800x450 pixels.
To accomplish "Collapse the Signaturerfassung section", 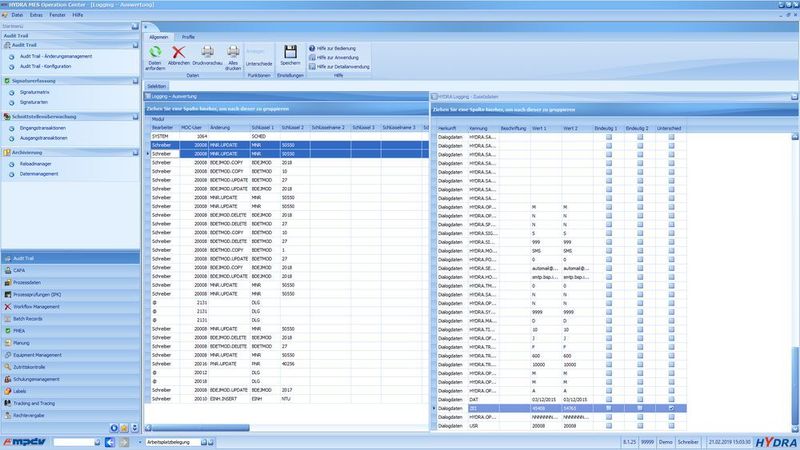I will (135, 81).
